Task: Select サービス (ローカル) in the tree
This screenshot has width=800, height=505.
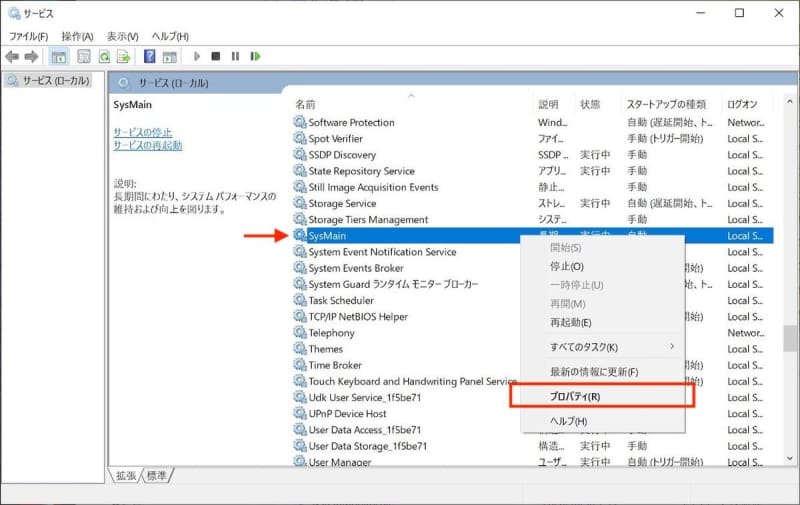Action: [49, 81]
